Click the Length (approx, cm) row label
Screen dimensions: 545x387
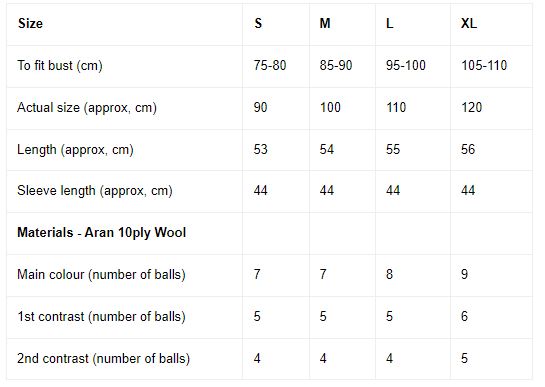pos(75,150)
